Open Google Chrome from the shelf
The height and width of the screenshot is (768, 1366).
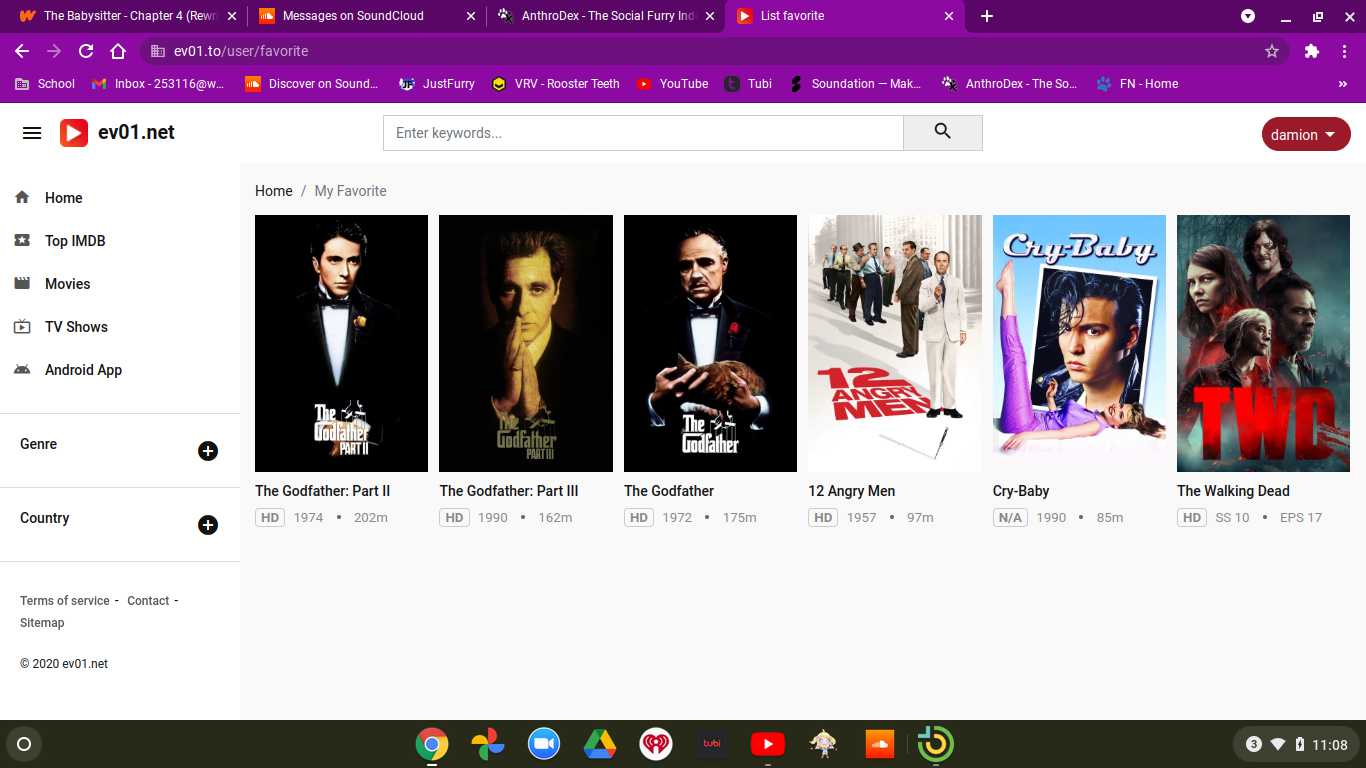[432, 744]
